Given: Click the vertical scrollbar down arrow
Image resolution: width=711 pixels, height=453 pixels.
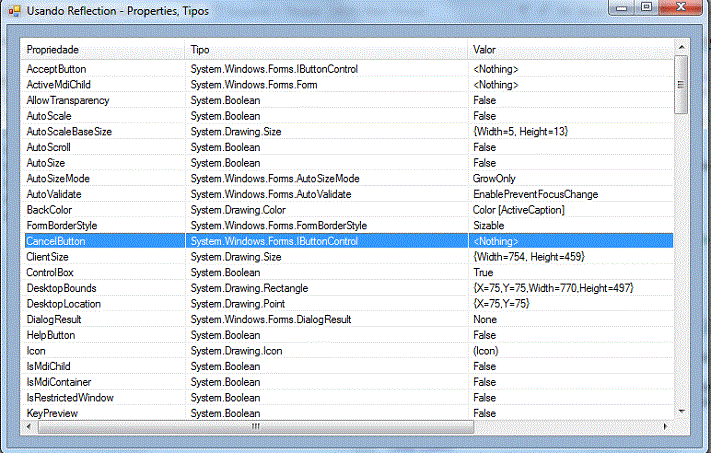Looking at the screenshot, I should pos(682,411).
